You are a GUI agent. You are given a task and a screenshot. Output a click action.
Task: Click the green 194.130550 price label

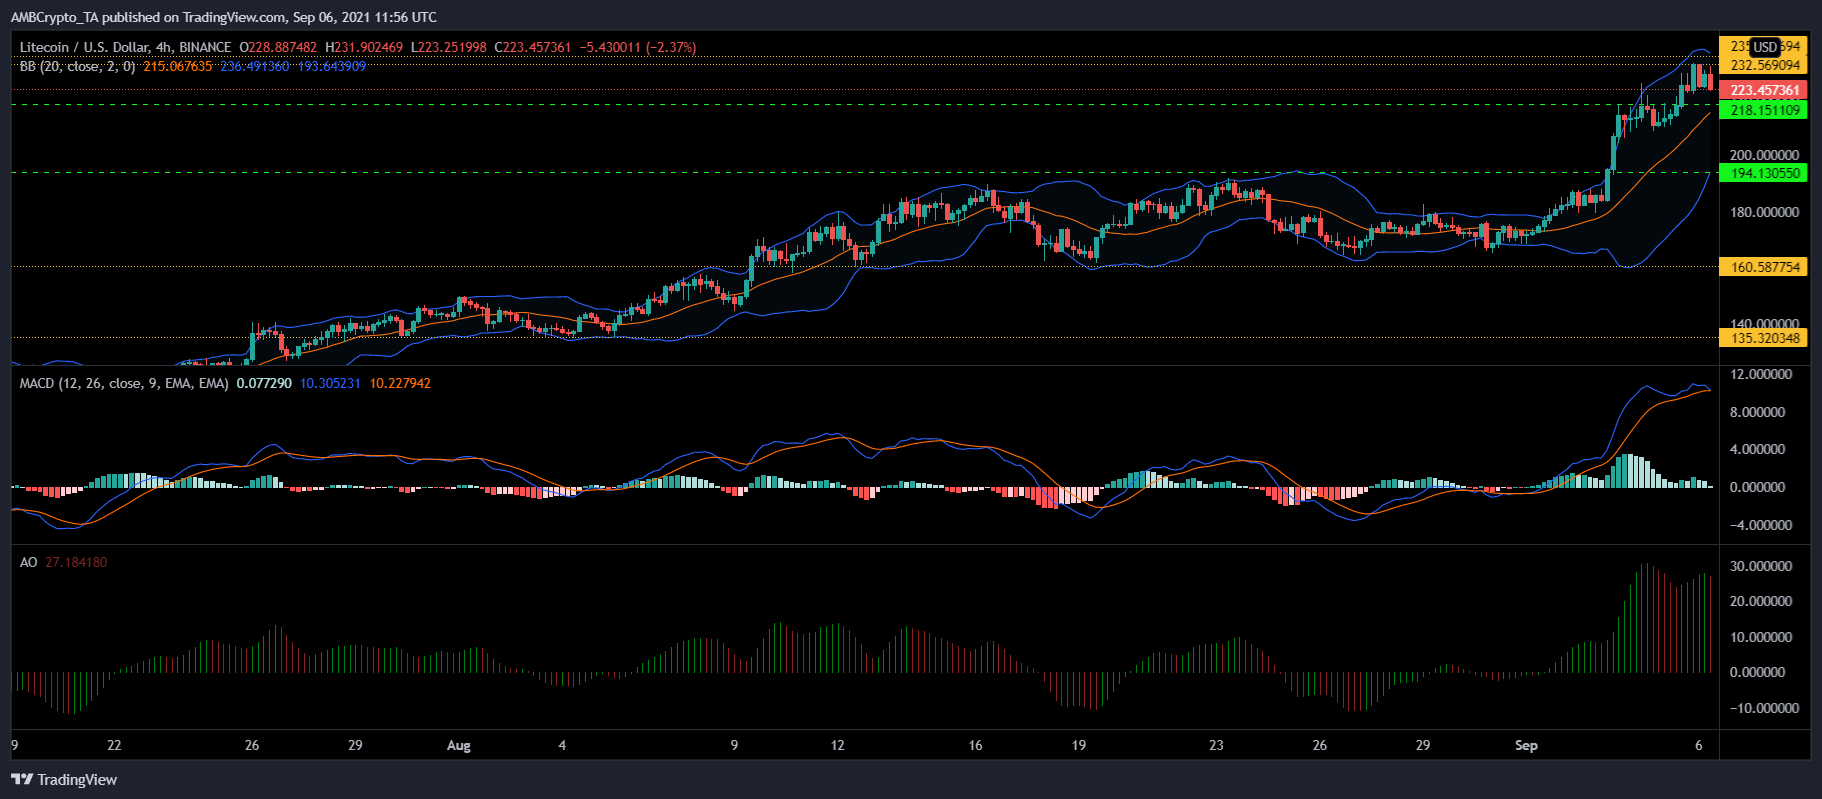1765,173
